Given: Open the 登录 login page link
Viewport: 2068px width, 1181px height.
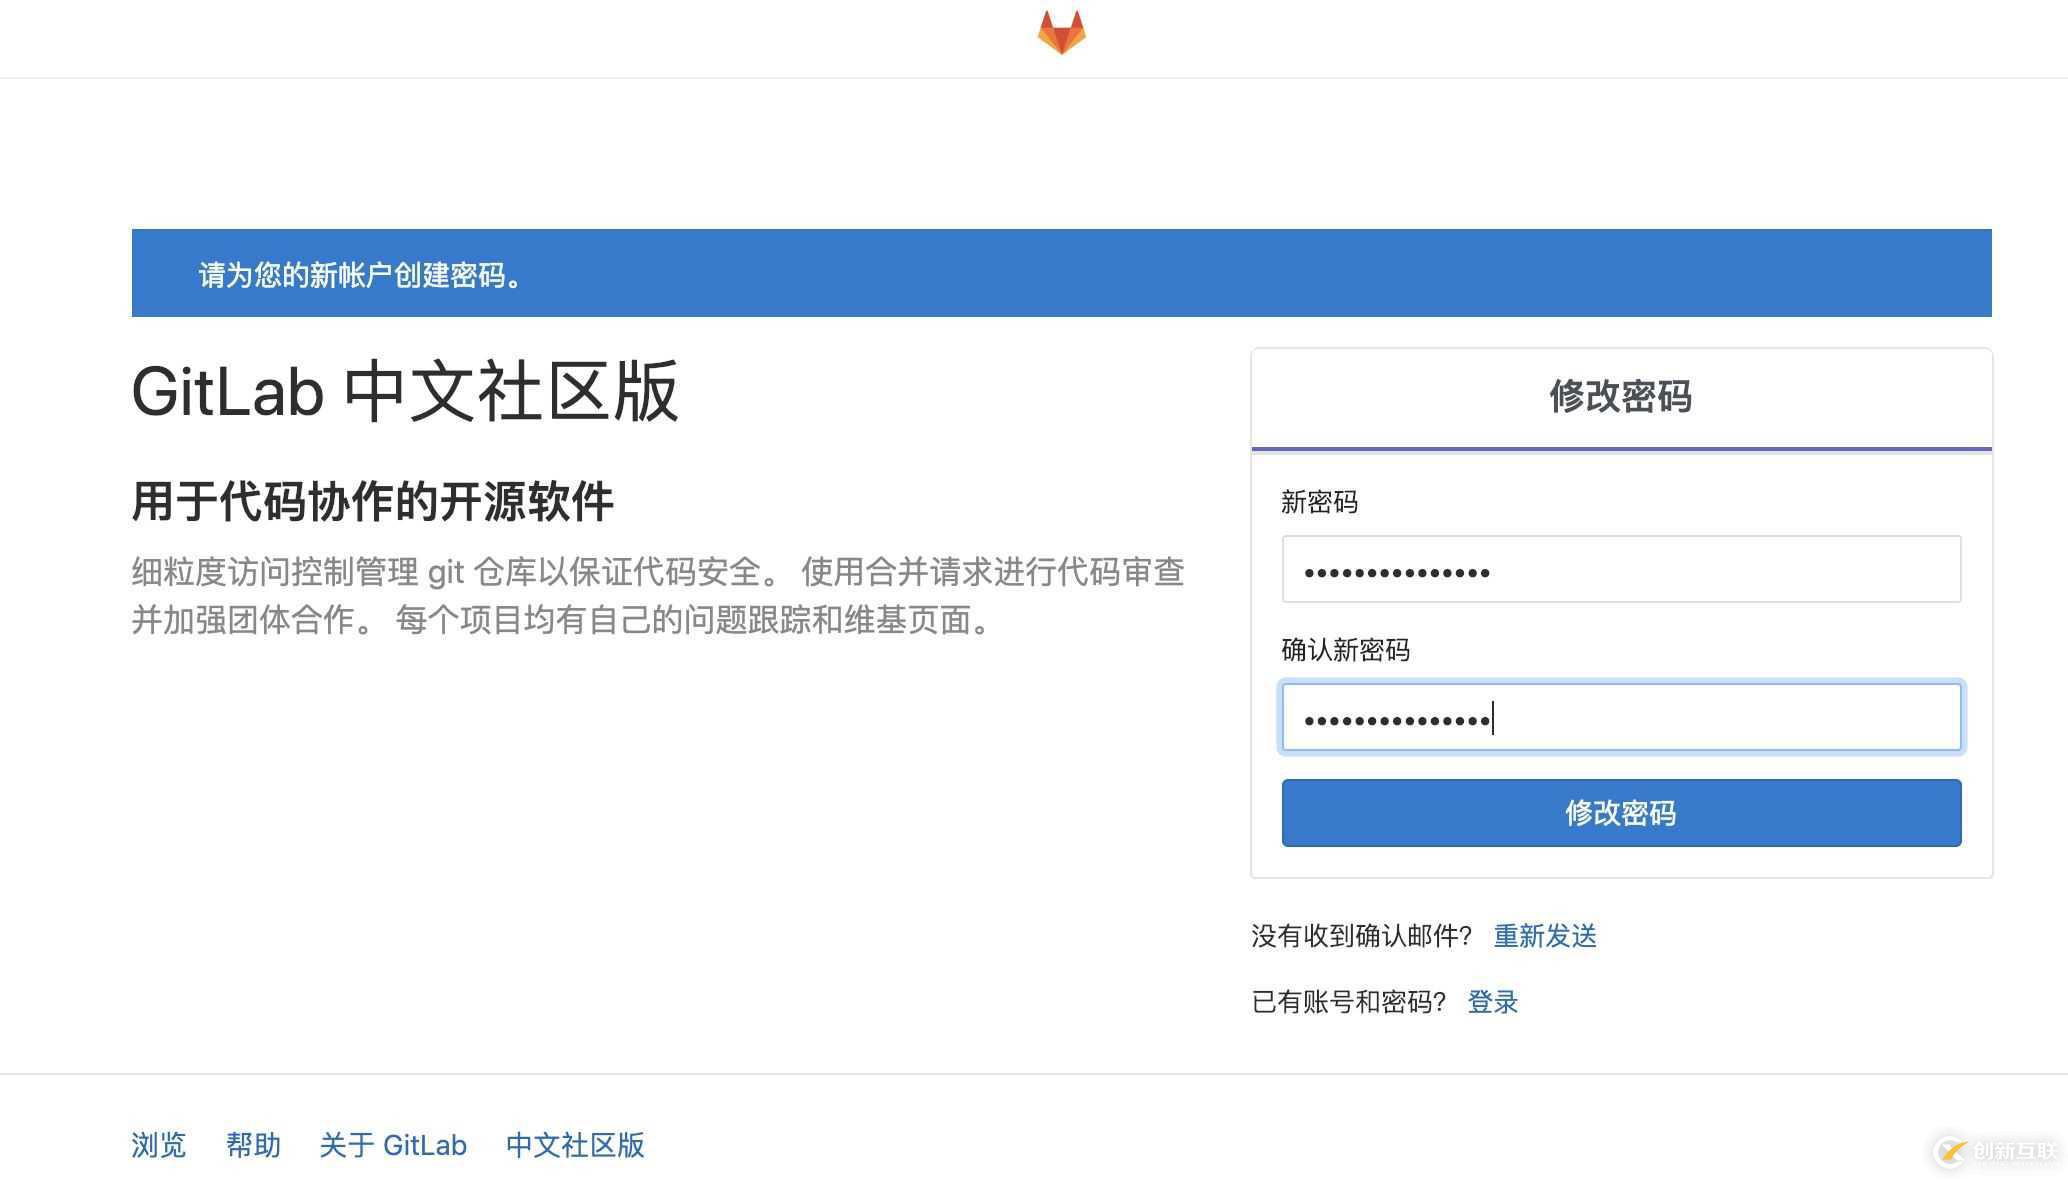Looking at the screenshot, I should [x=1492, y=1001].
